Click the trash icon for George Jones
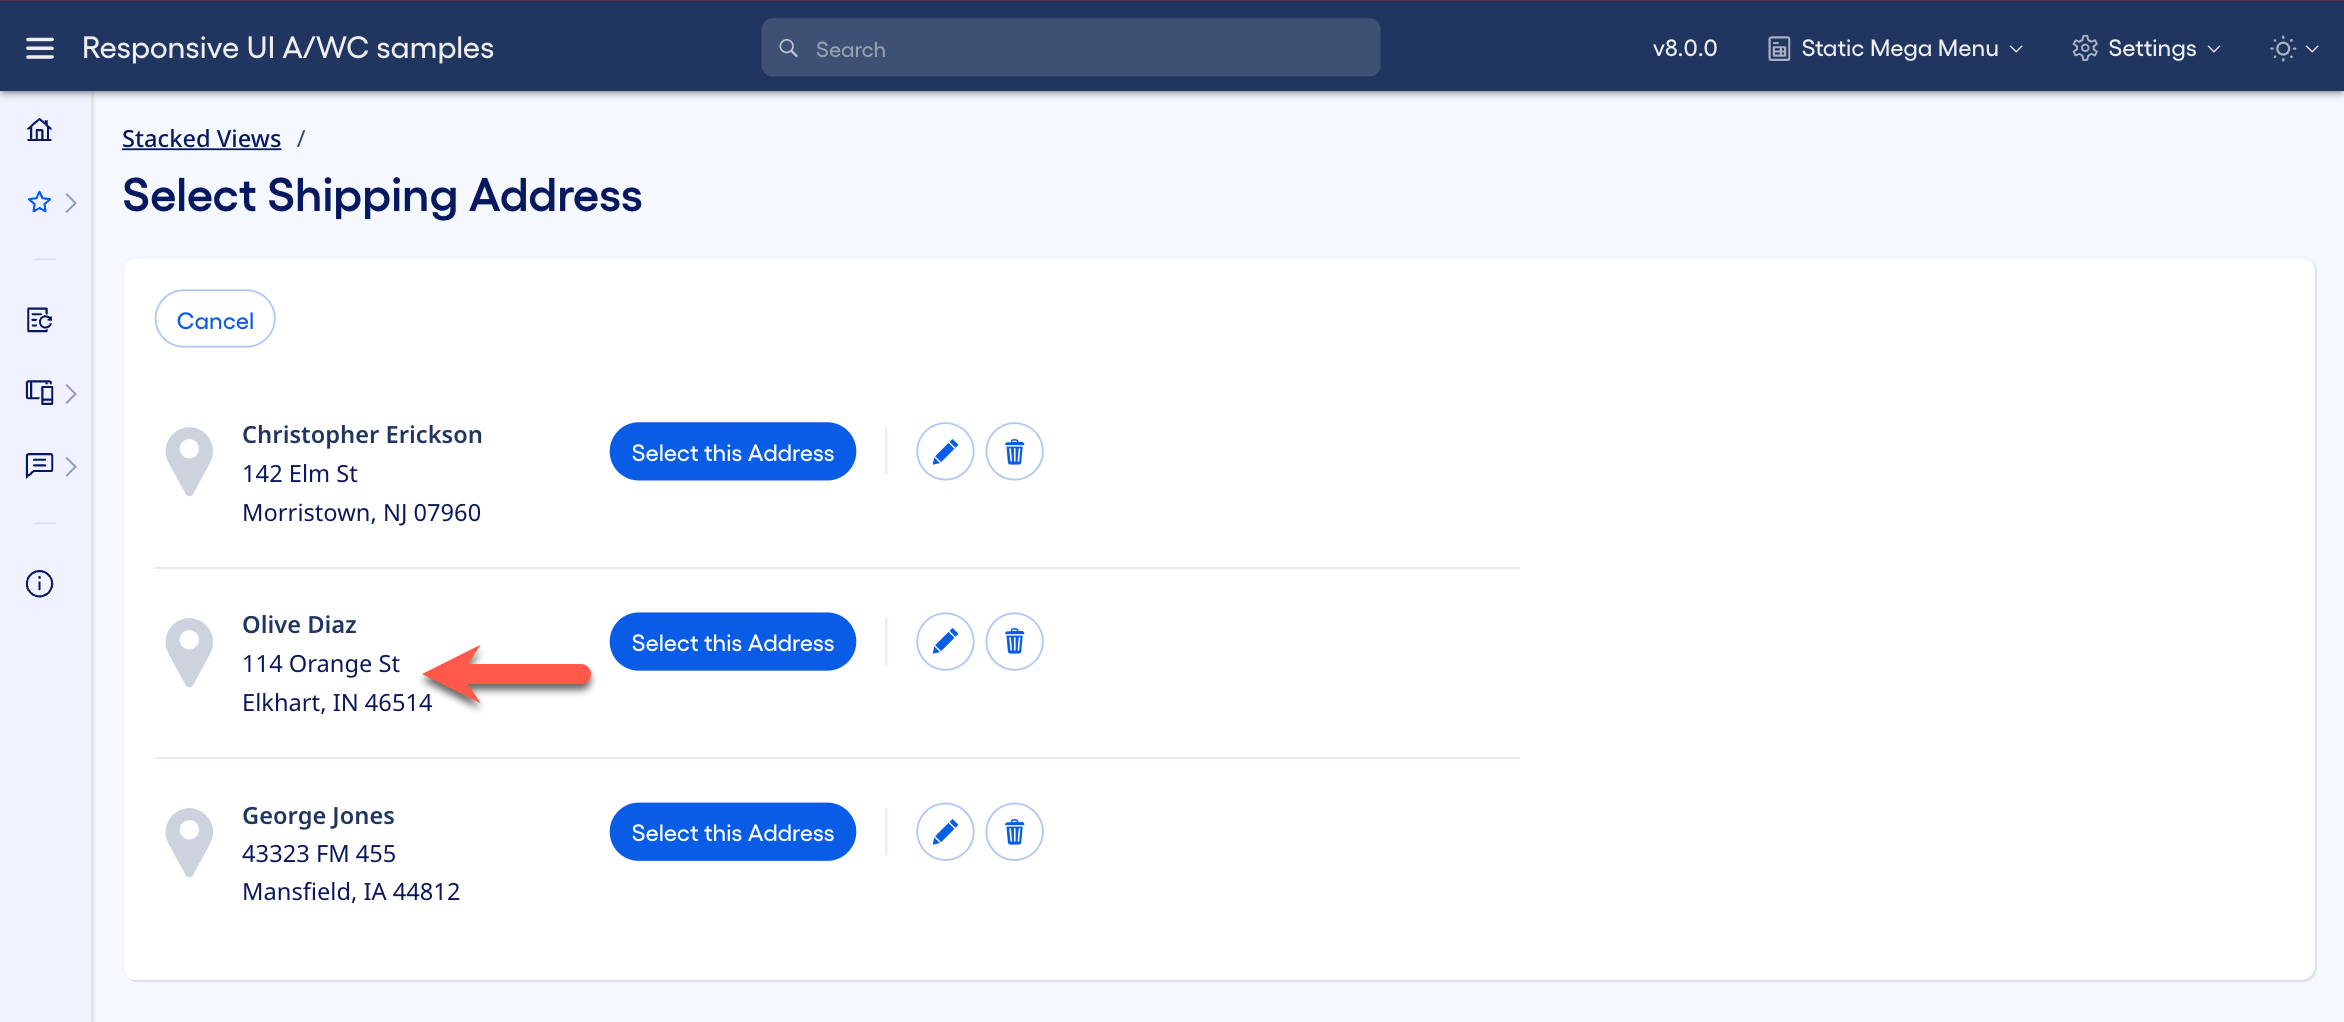Image resolution: width=2344 pixels, height=1022 pixels. point(1013,831)
